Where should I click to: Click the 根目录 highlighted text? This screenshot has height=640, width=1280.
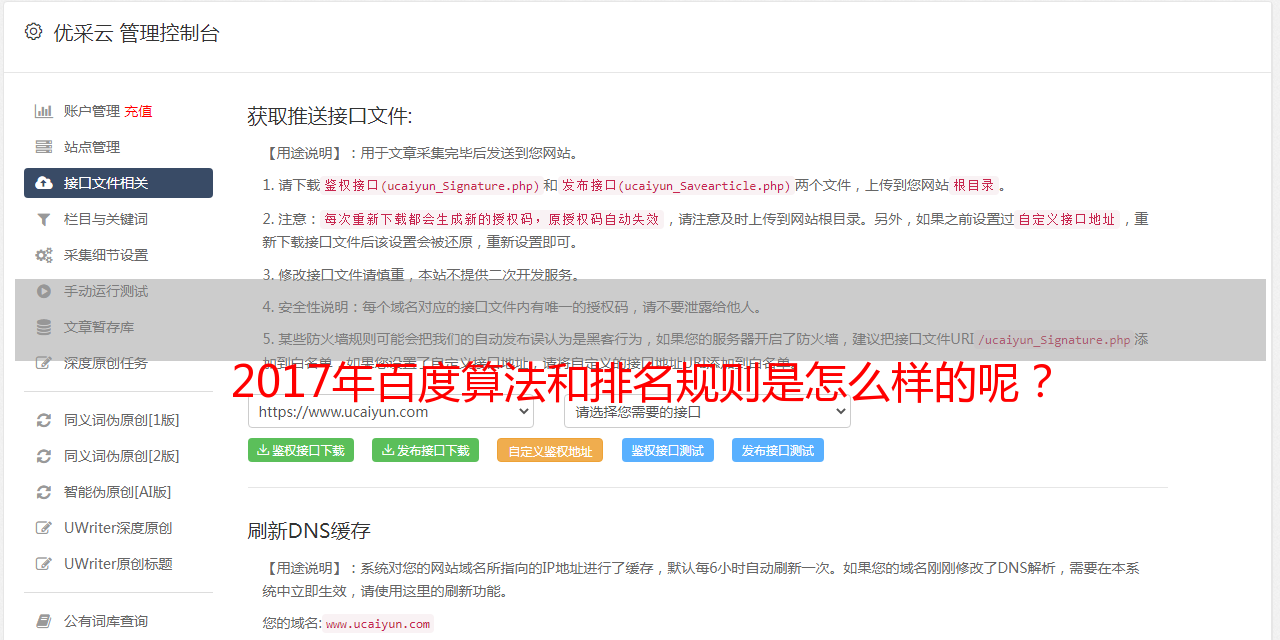(x=974, y=185)
